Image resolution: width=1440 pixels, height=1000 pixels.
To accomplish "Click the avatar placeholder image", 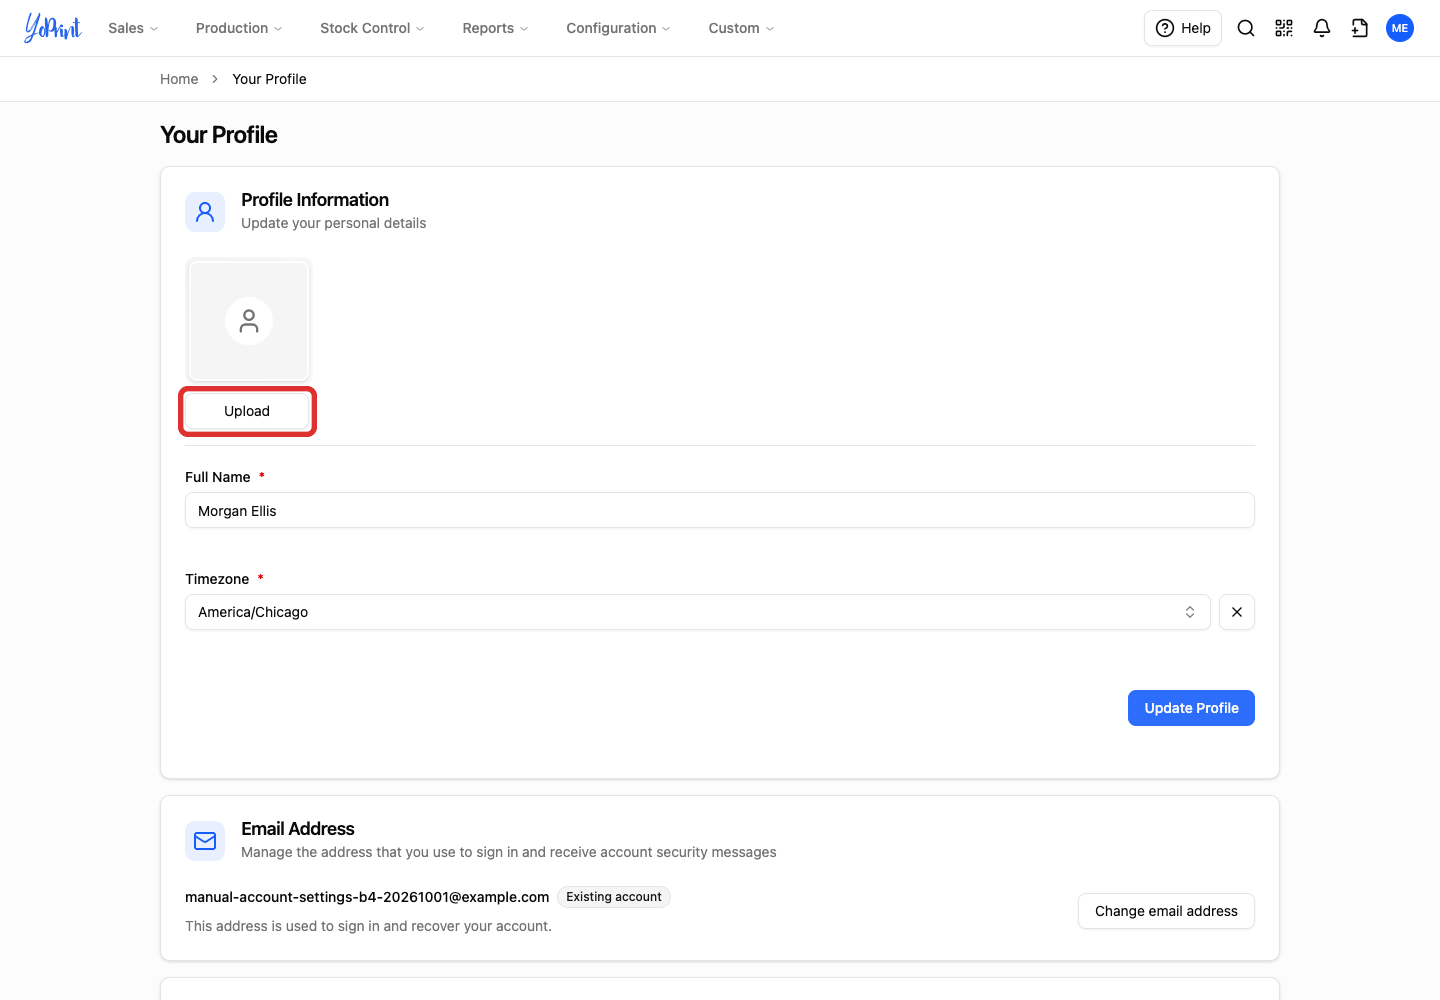I will click(x=249, y=320).
